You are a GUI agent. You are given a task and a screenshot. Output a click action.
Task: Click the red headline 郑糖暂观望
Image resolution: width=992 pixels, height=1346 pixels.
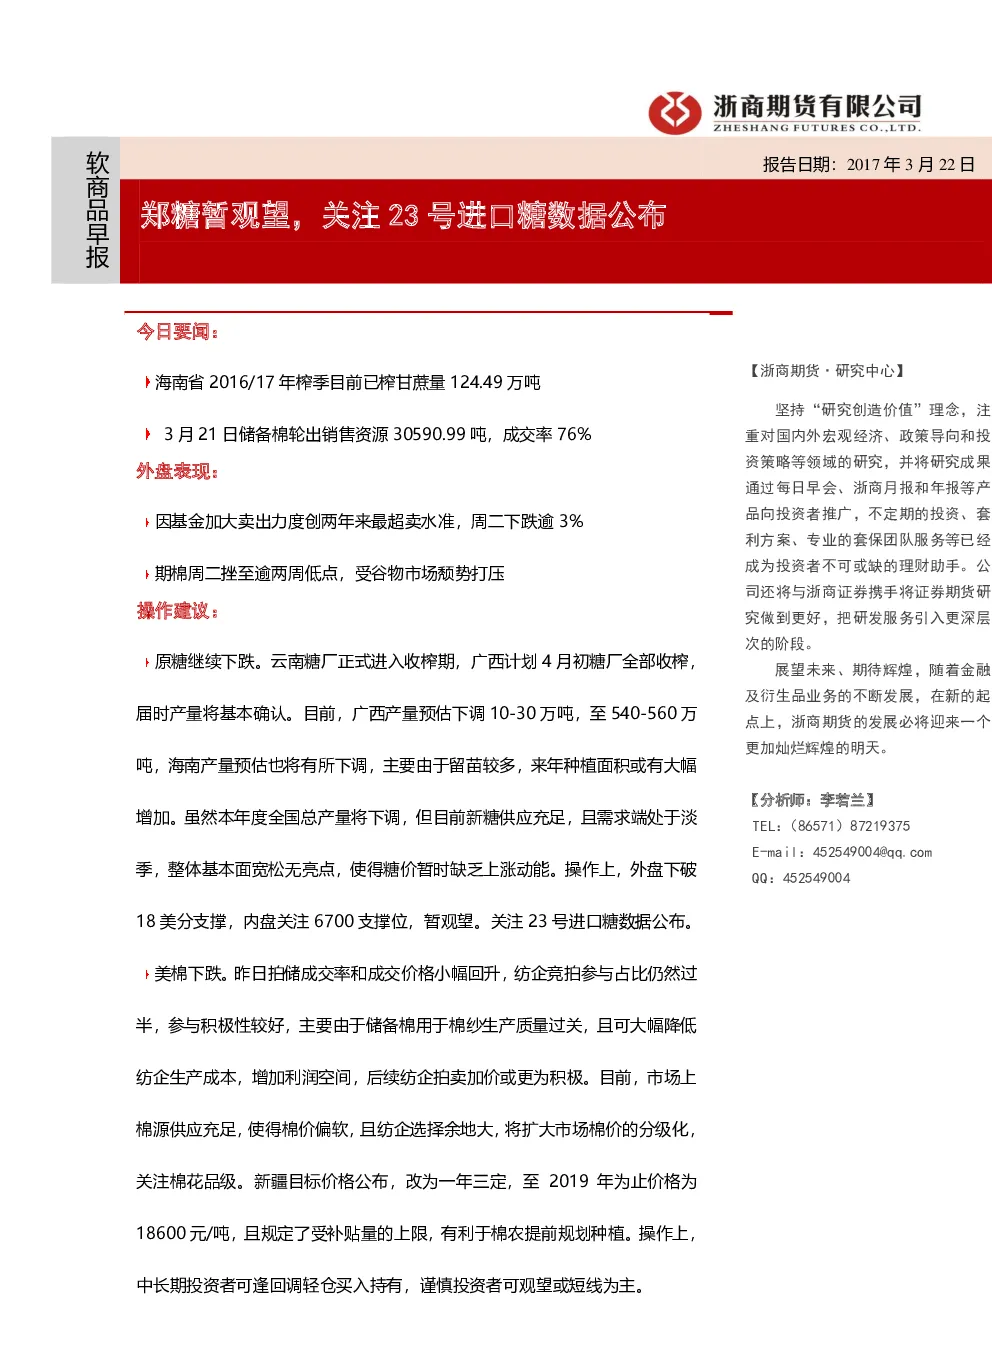click(x=215, y=215)
